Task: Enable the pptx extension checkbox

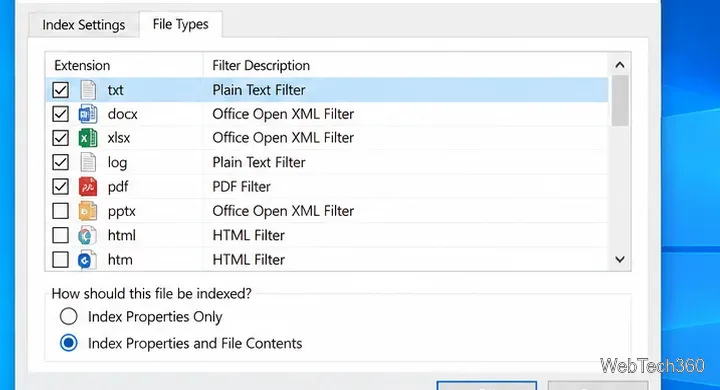Action: pyautogui.click(x=61, y=211)
